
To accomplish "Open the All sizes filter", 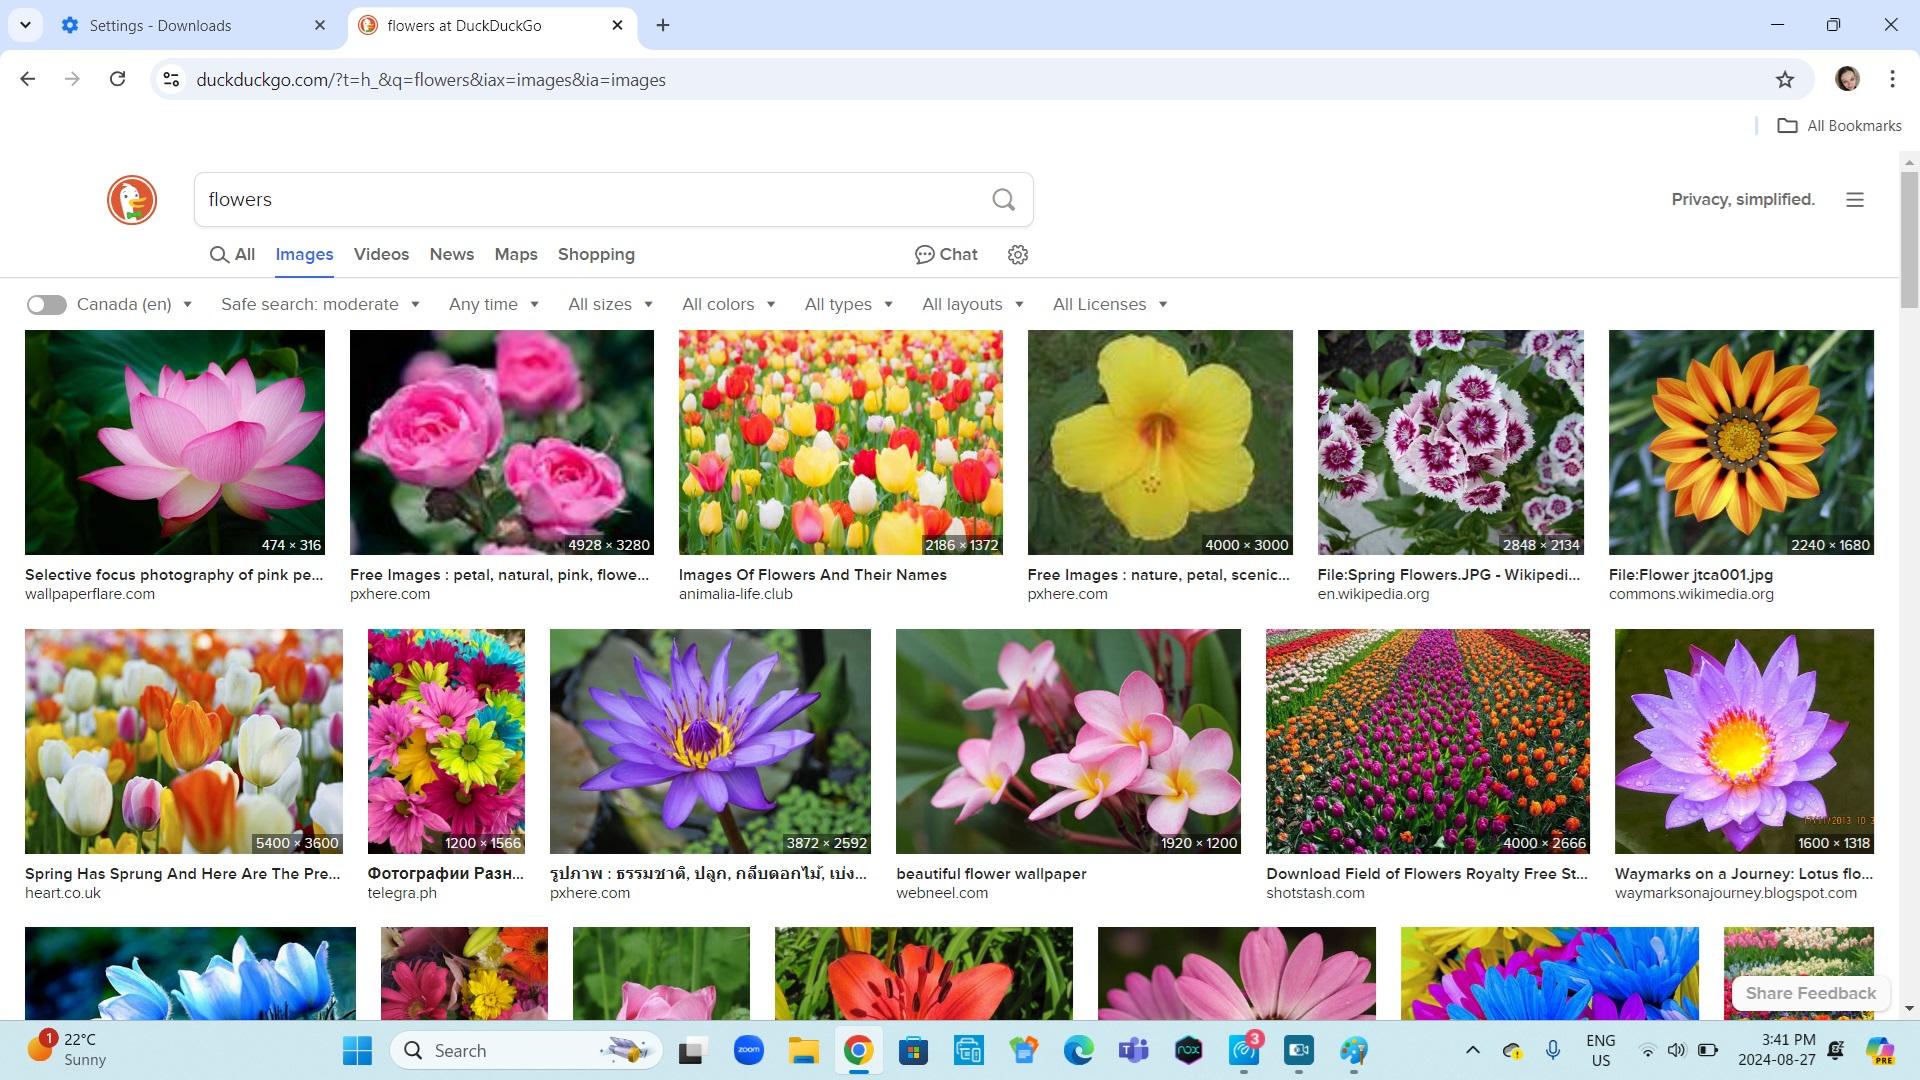I will pyautogui.click(x=610, y=305).
